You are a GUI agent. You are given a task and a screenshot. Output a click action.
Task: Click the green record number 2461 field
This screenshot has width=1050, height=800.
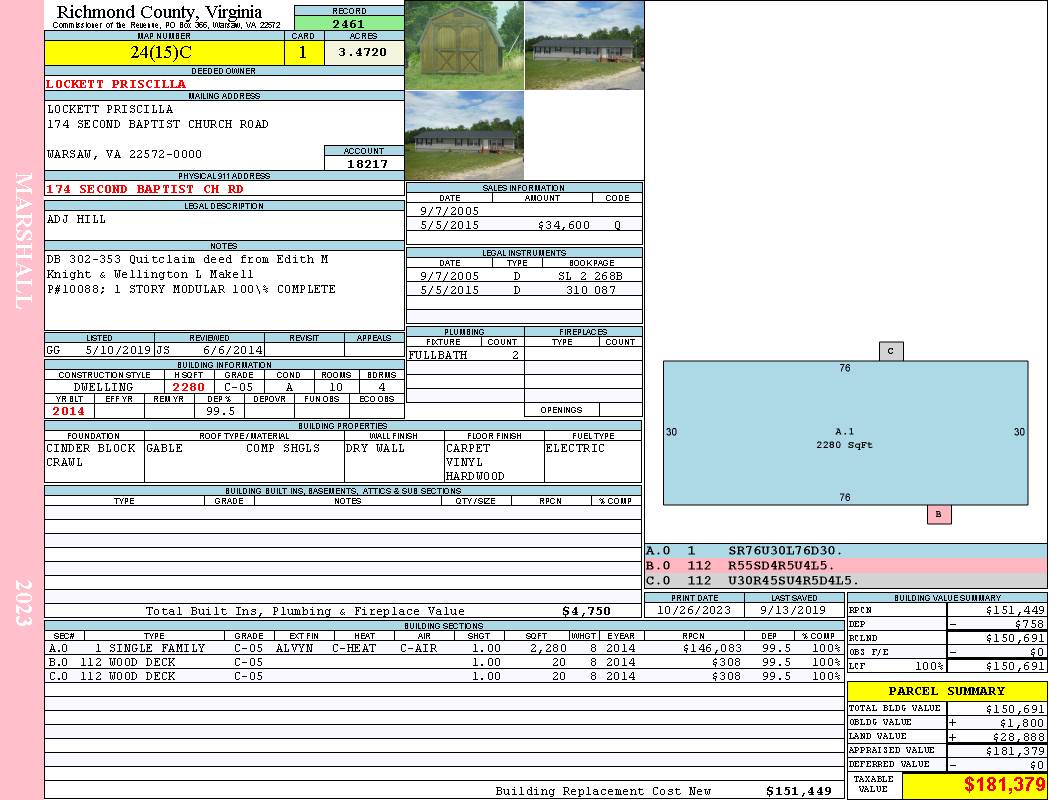coord(348,23)
